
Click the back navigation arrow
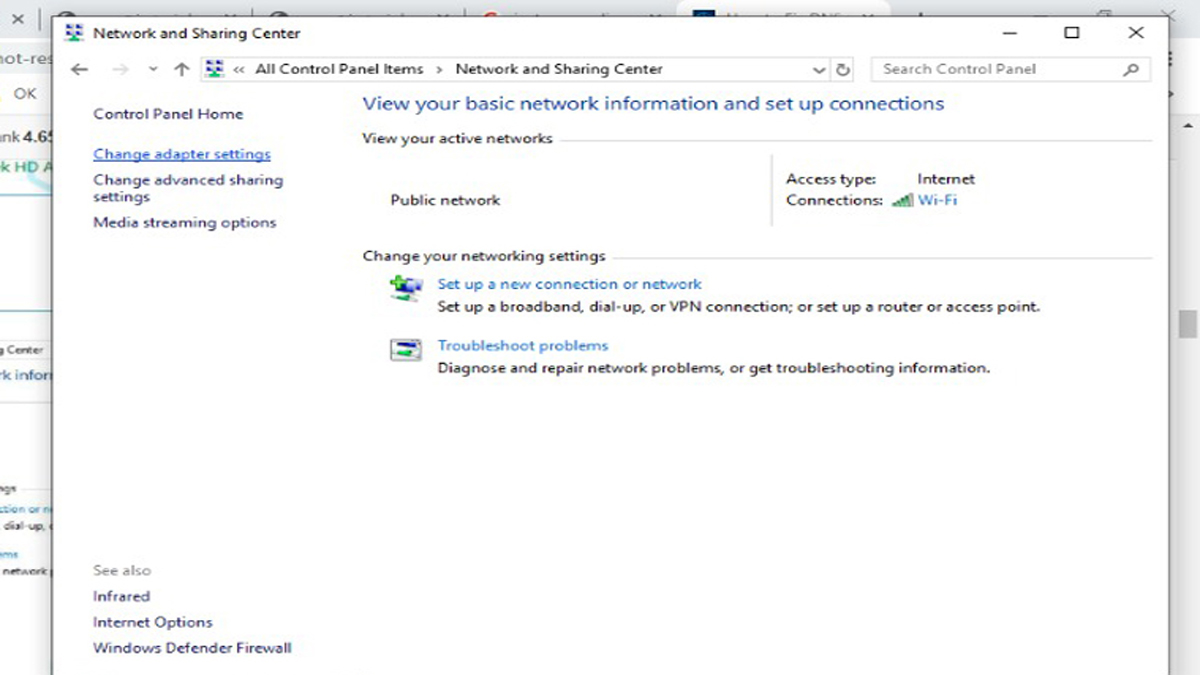[80, 69]
